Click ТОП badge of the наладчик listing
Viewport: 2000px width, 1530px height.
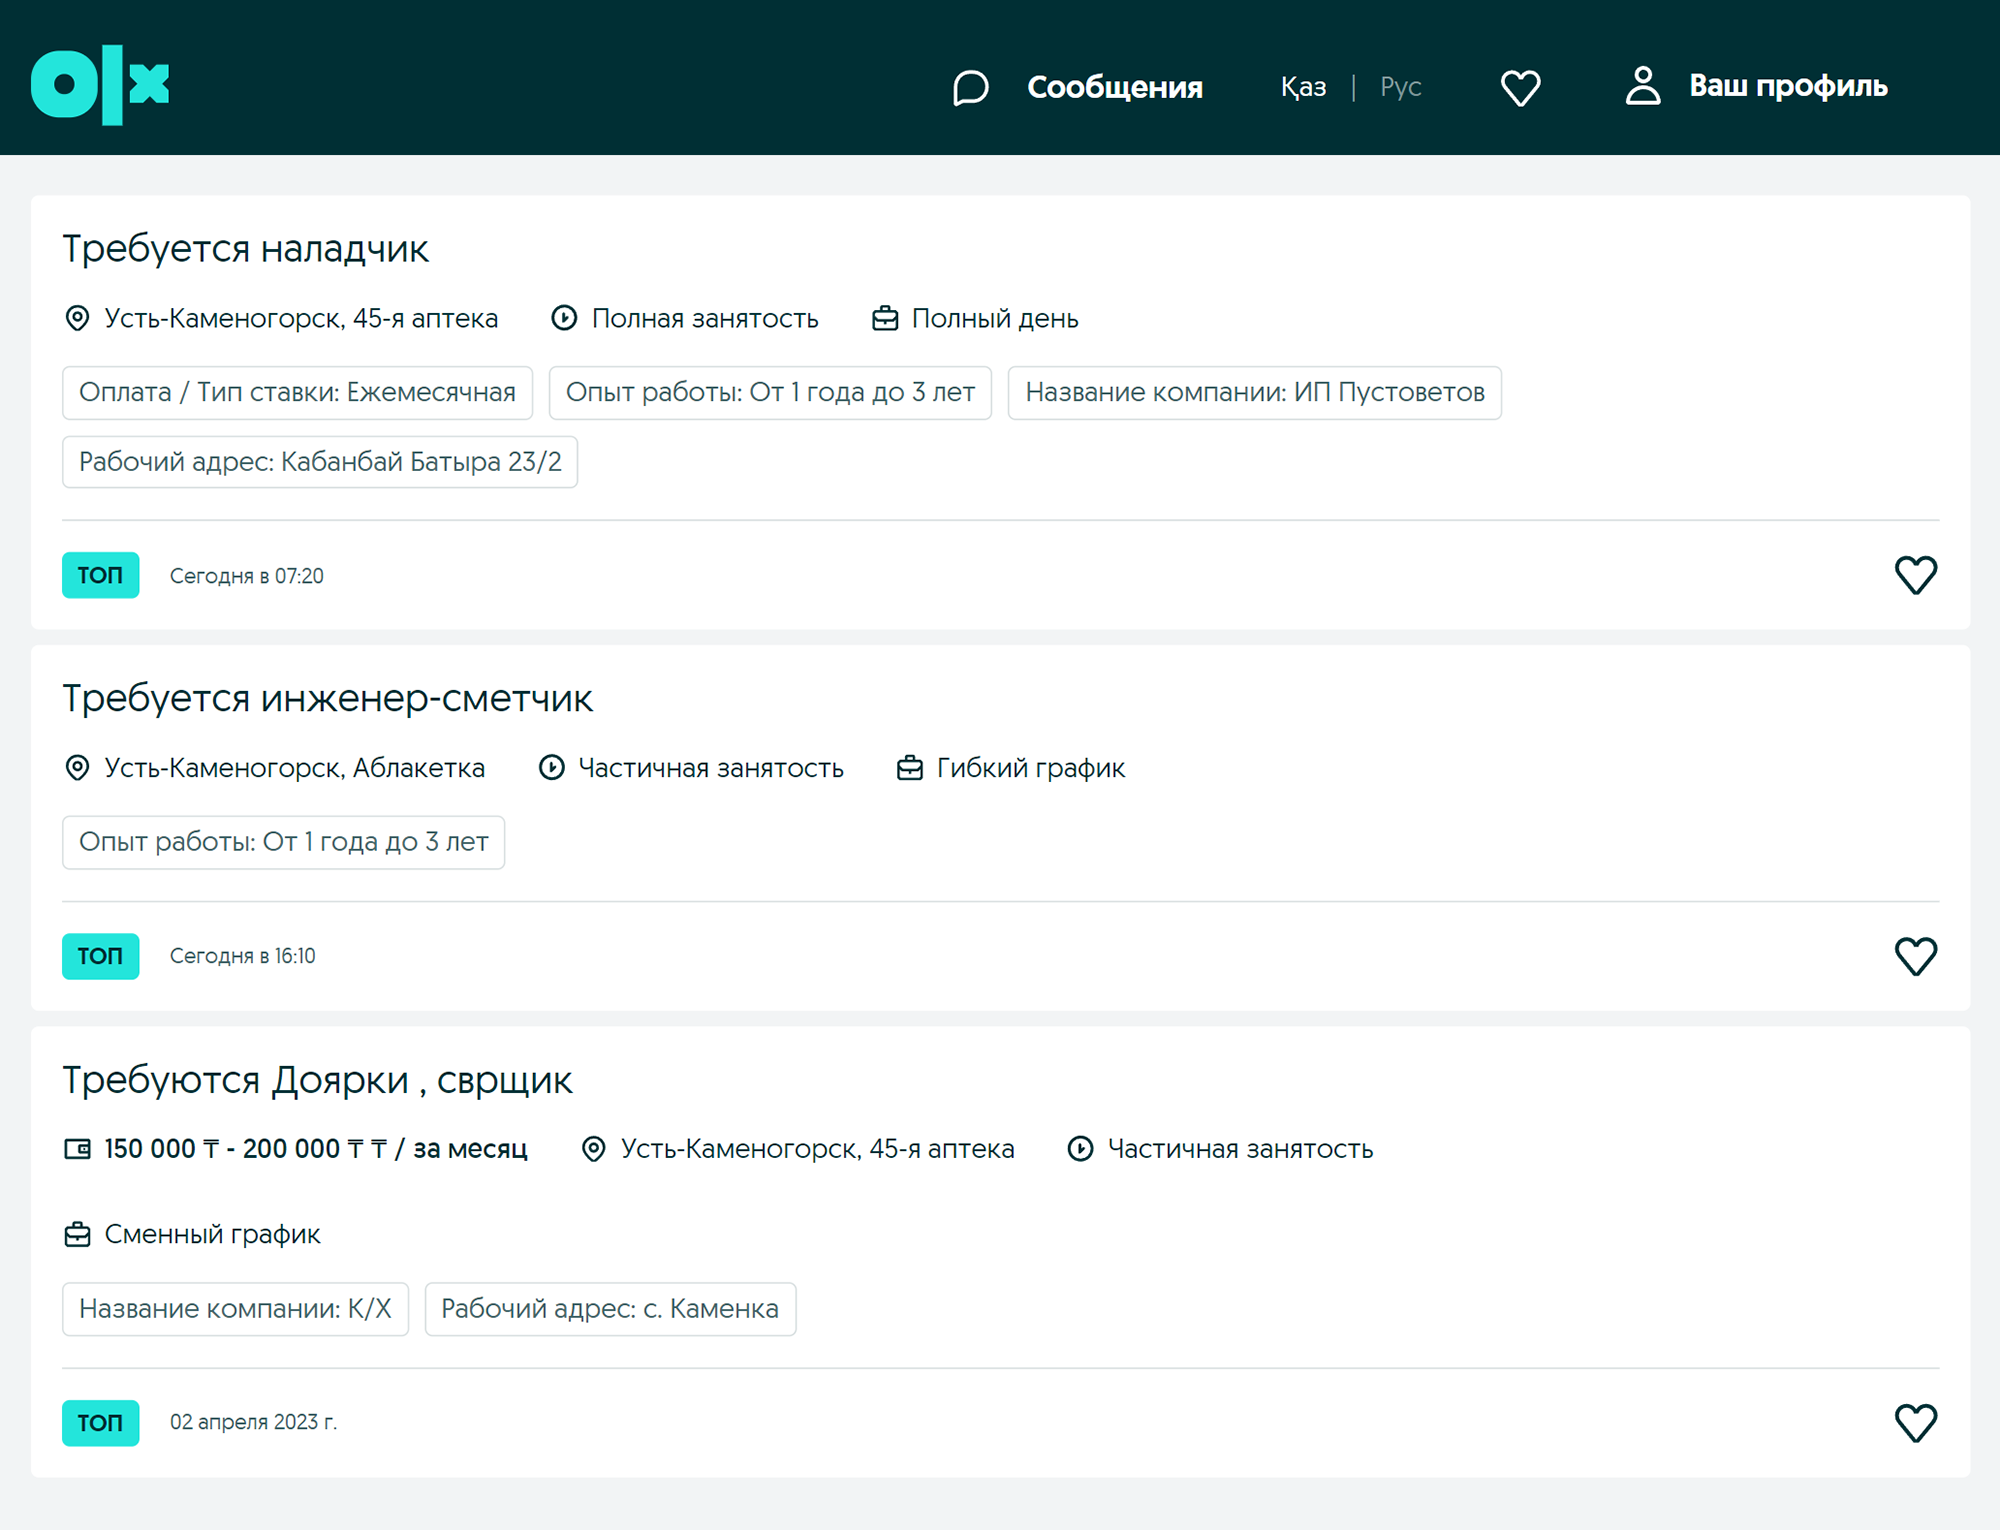[100, 575]
